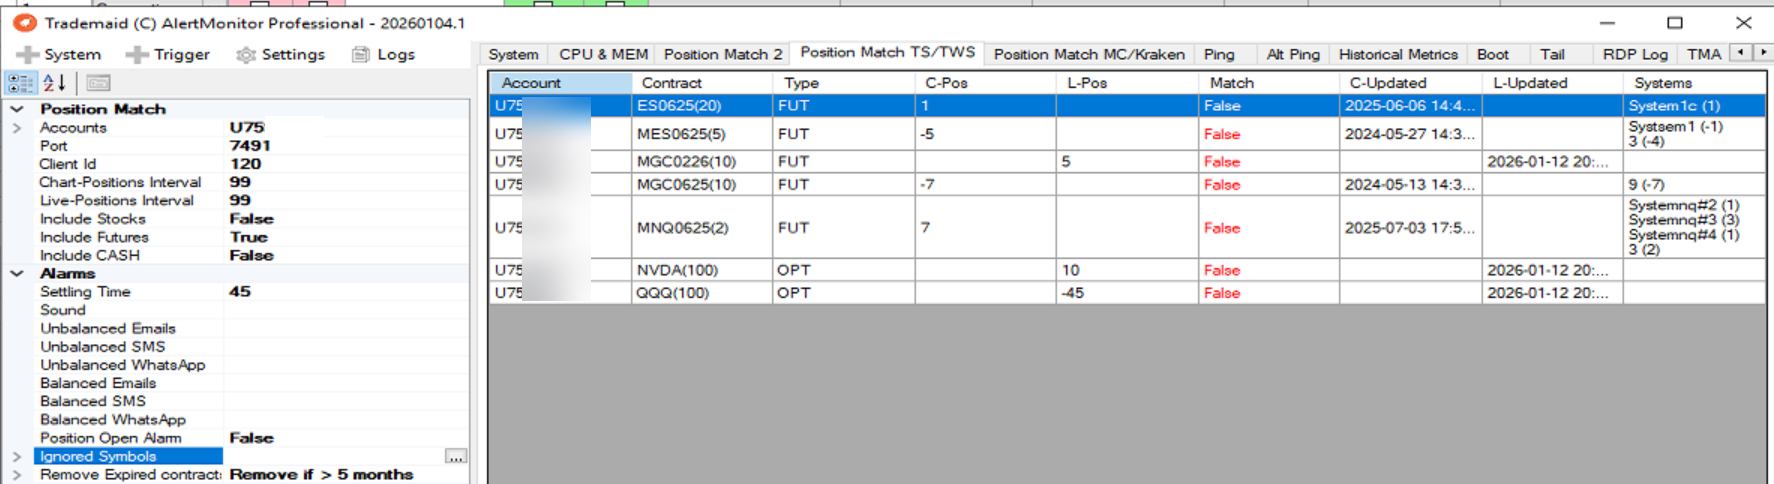Click the Categorized view icon in property grid
This screenshot has height=484, width=1774.
[20, 83]
